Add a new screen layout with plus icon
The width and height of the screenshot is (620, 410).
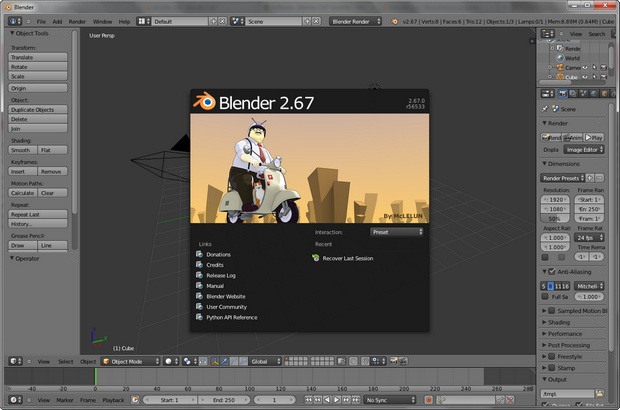point(214,21)
